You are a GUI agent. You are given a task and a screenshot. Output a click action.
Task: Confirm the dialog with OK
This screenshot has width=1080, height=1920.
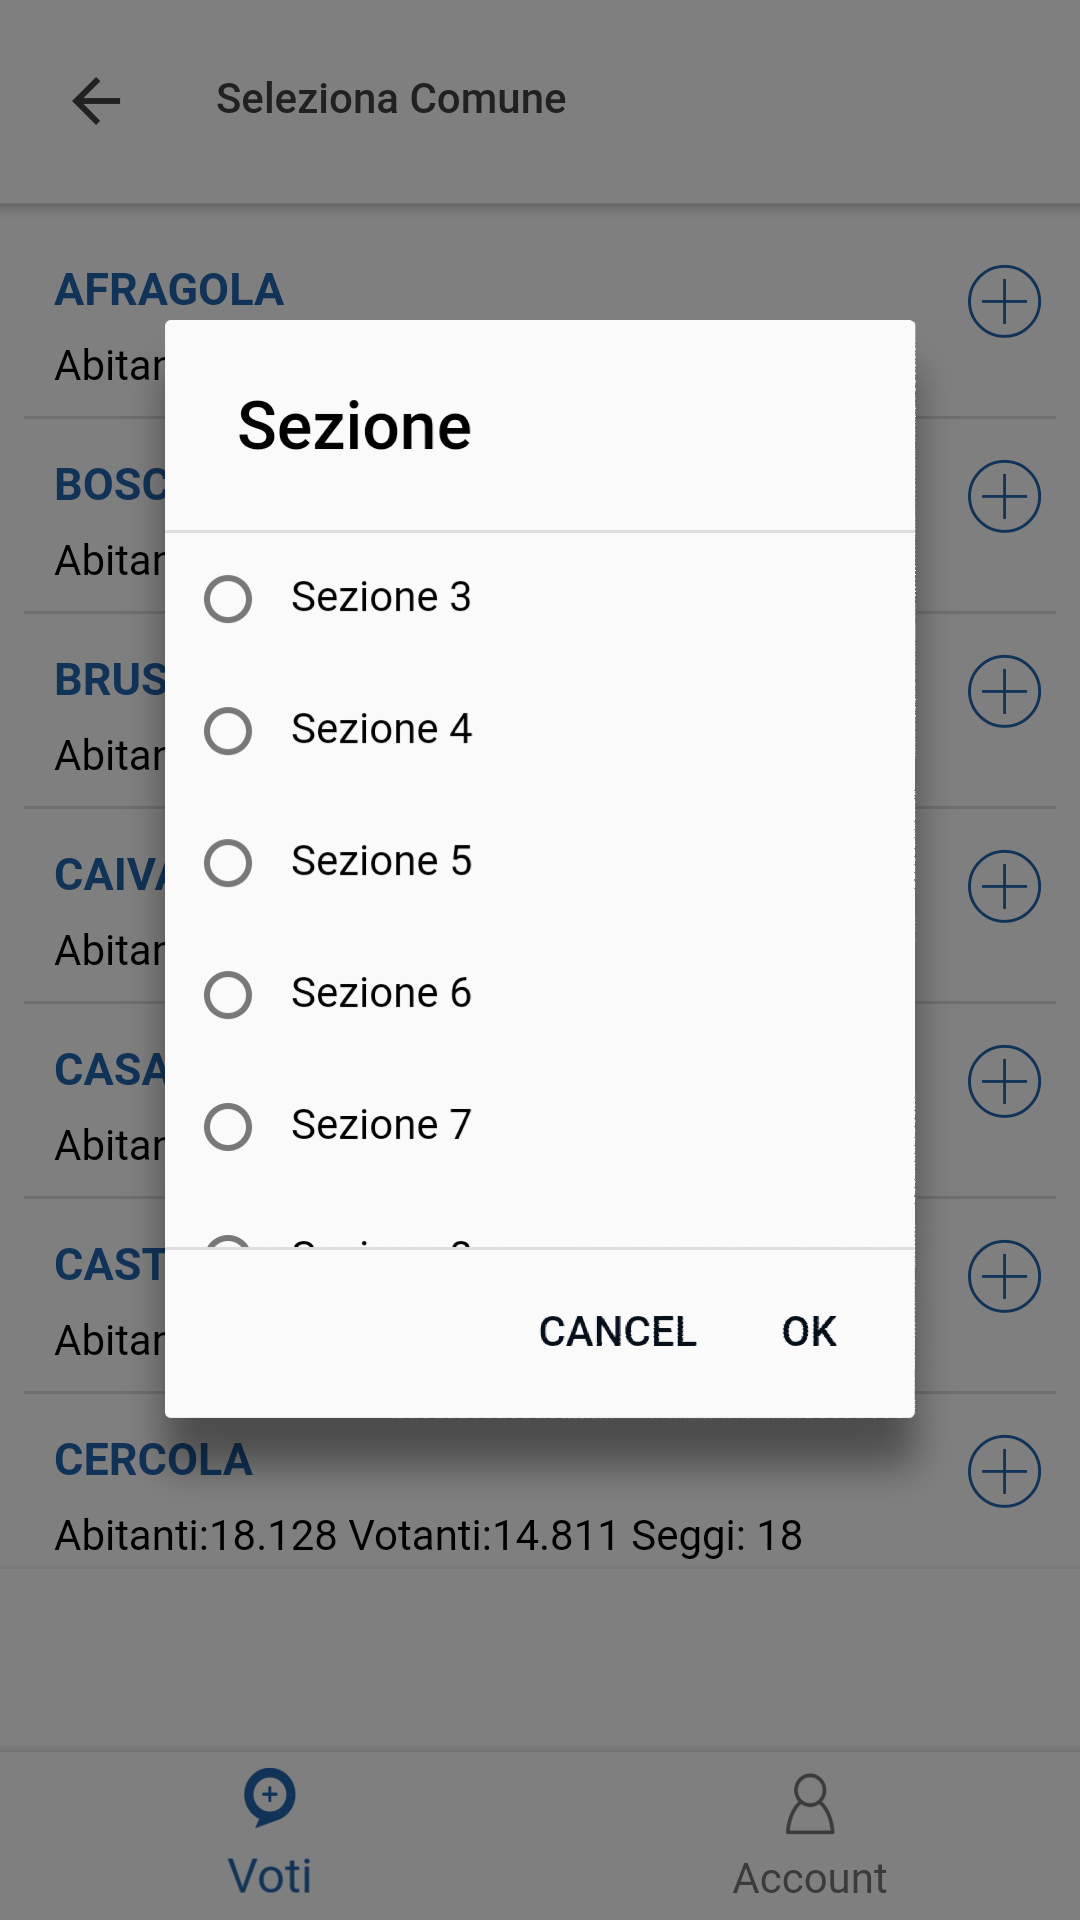(x=809, y=1331)
